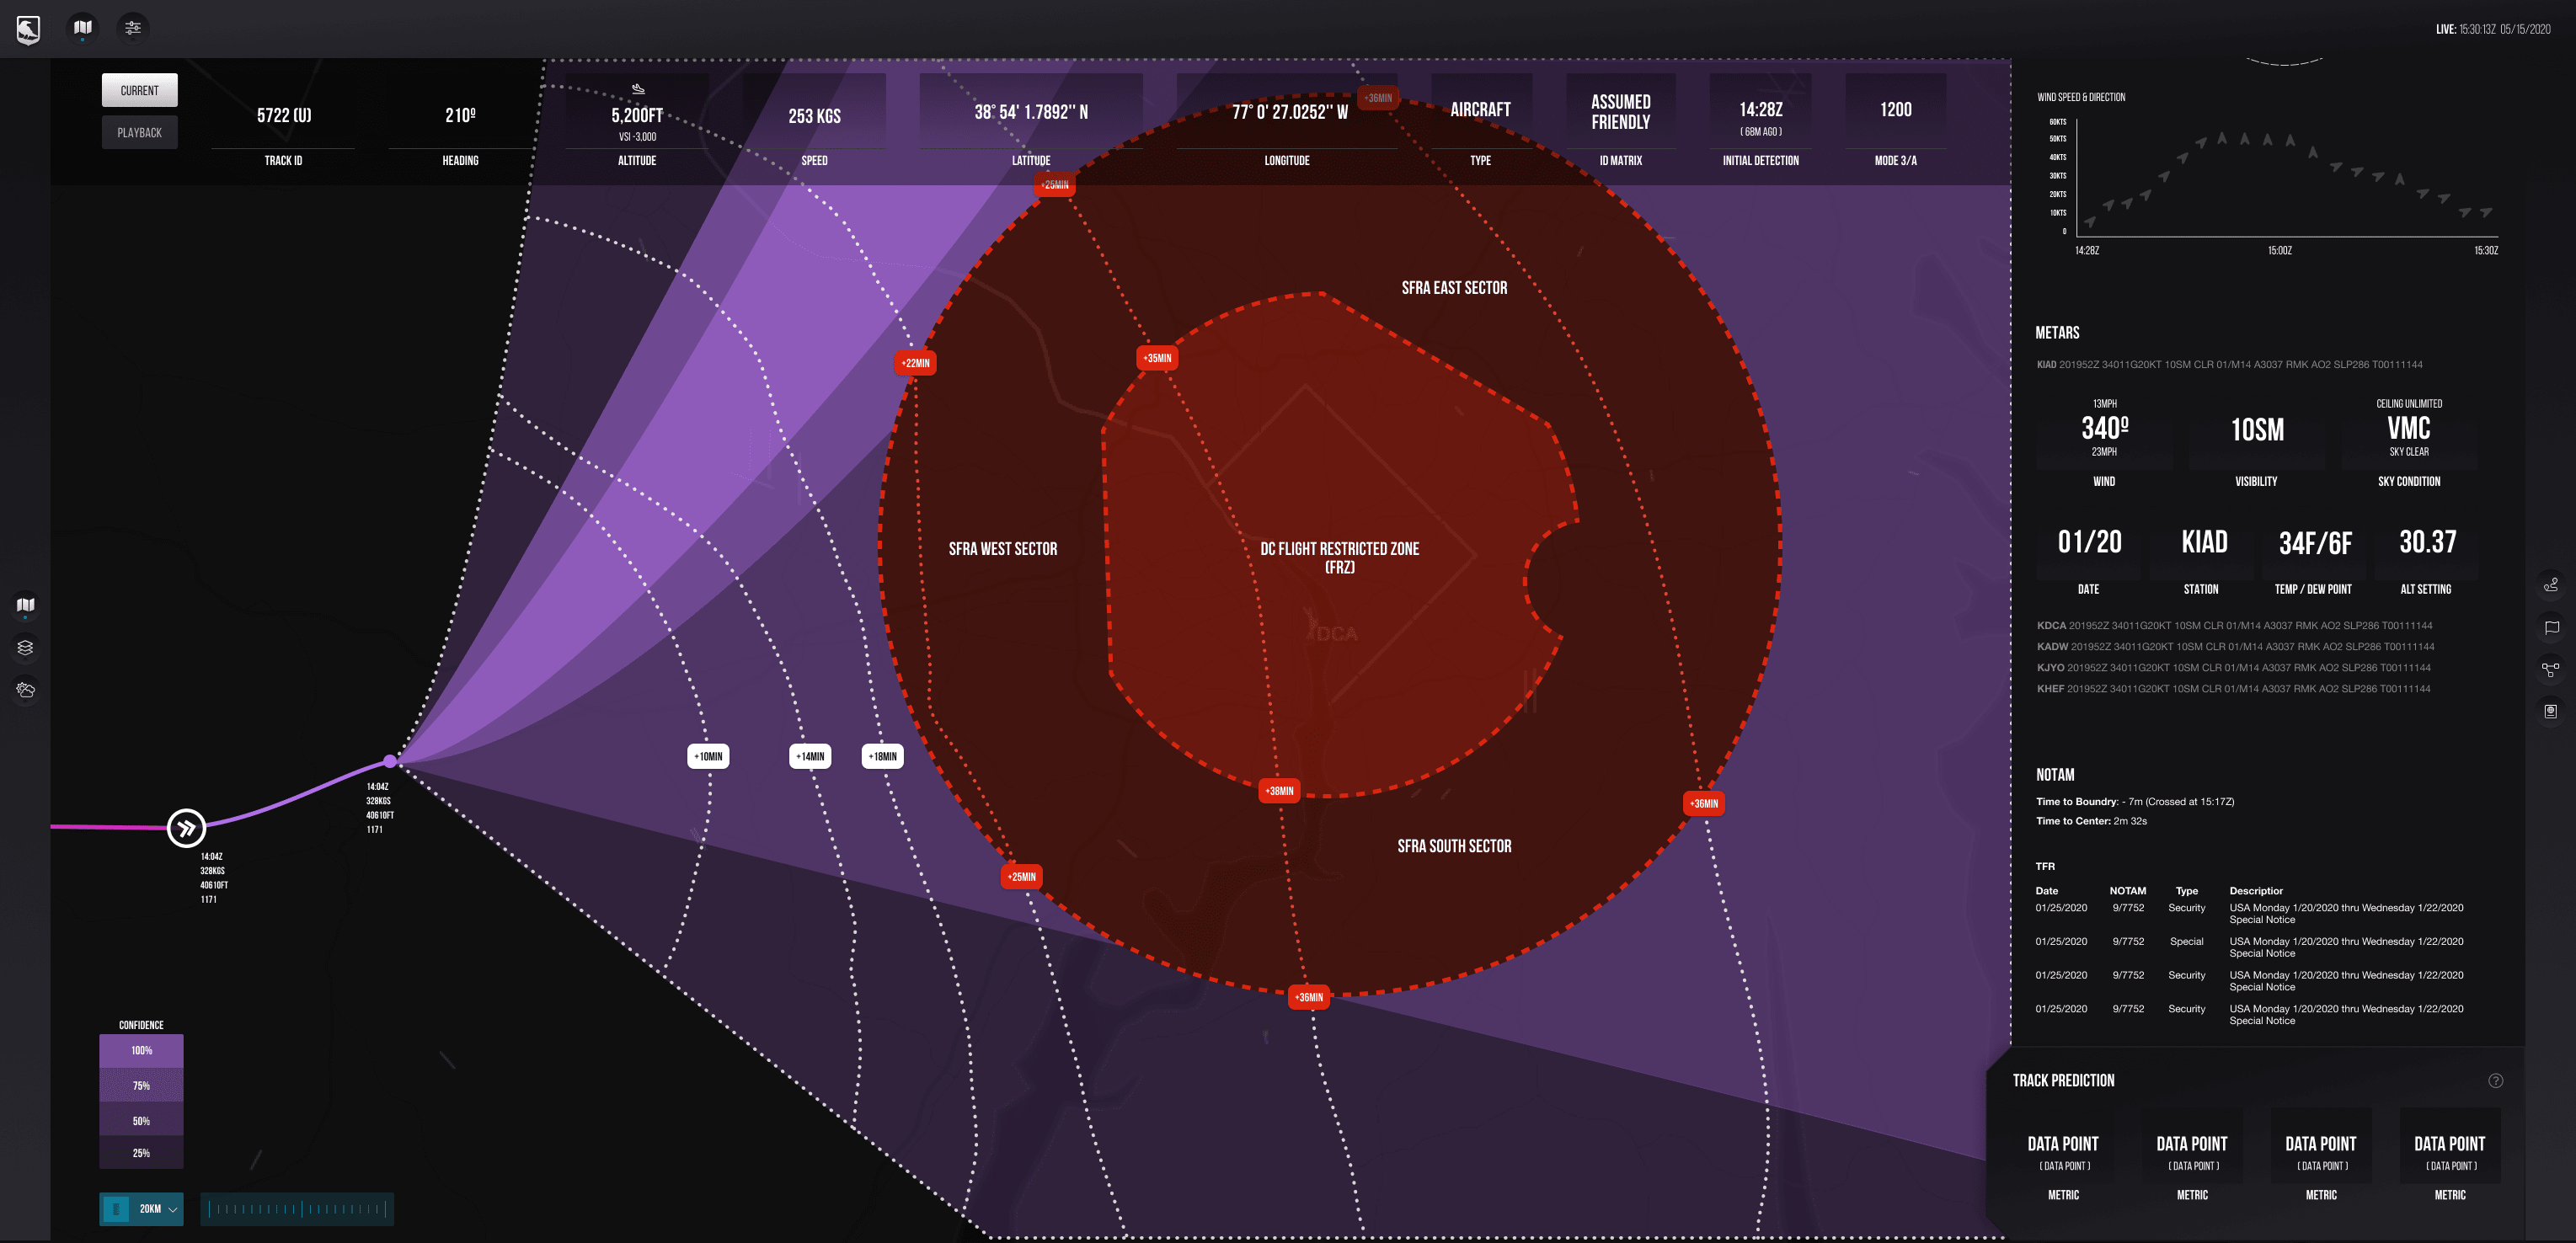Click the ruler icon beside 20KM scale
This screenshot has height=1243, width=2576.
(116, 1209)
